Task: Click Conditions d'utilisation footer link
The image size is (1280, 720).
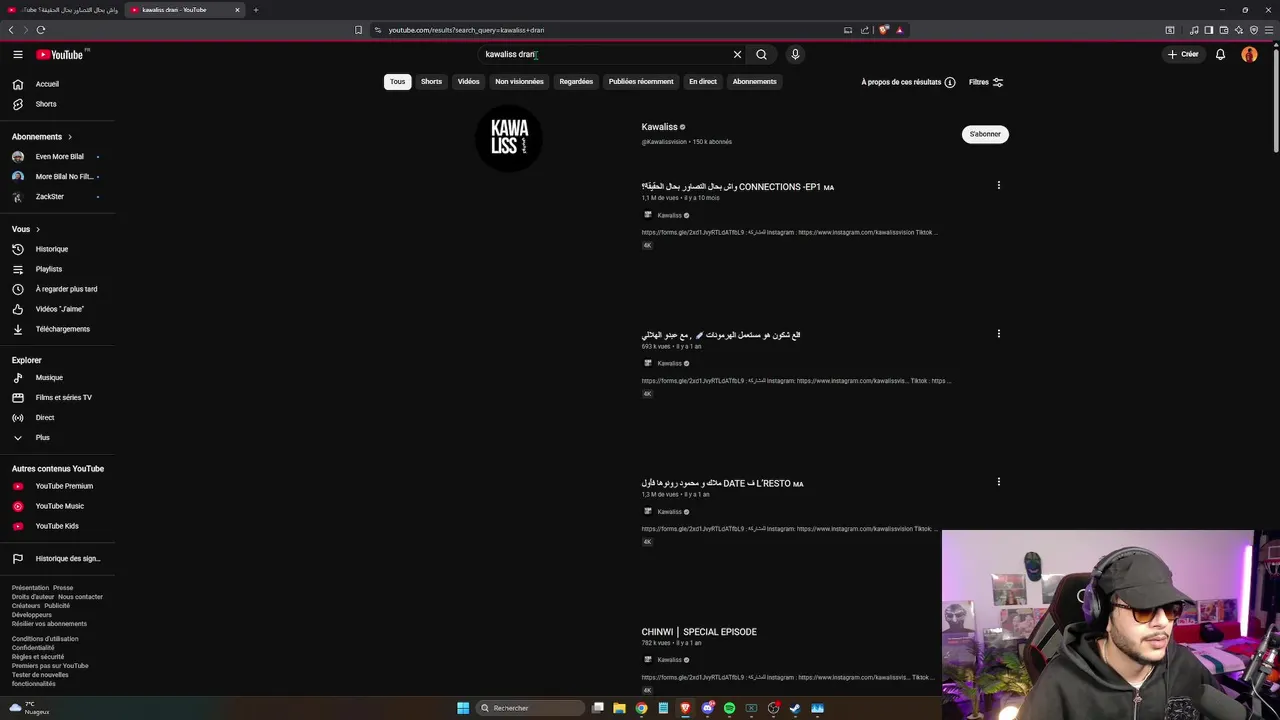Action: coord(45,639)
